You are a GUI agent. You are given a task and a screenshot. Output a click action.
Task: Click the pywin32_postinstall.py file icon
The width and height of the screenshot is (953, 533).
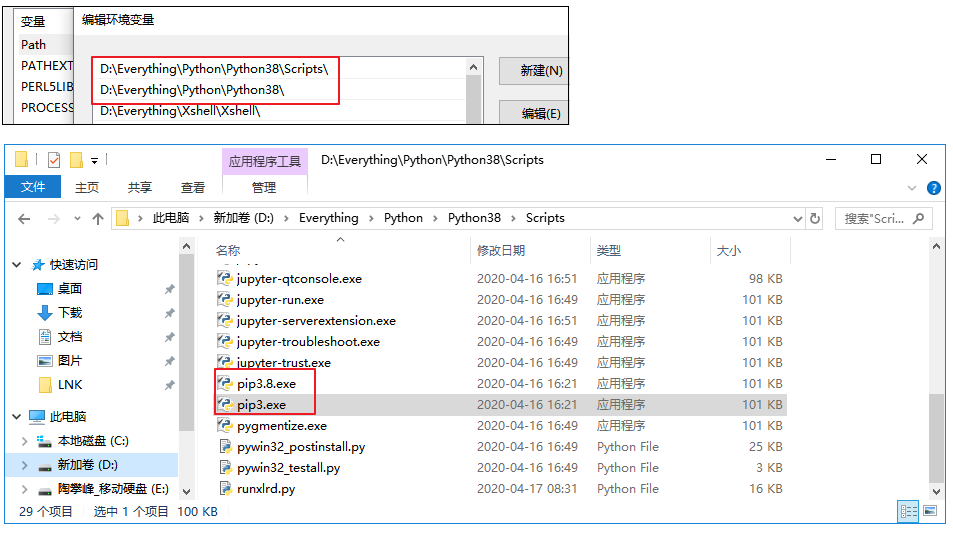[225, 447]
